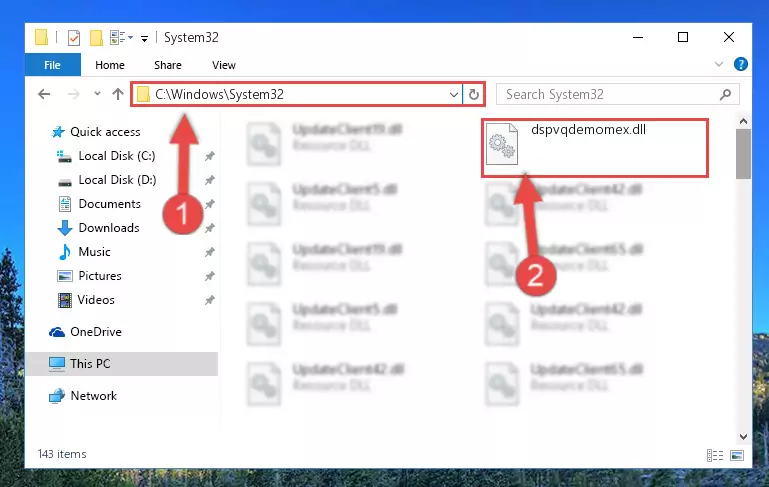The image size is (769, 487).
Task: Switch to Large icons view in status bar
Action: pyautogui.click(x=737, y=455)
